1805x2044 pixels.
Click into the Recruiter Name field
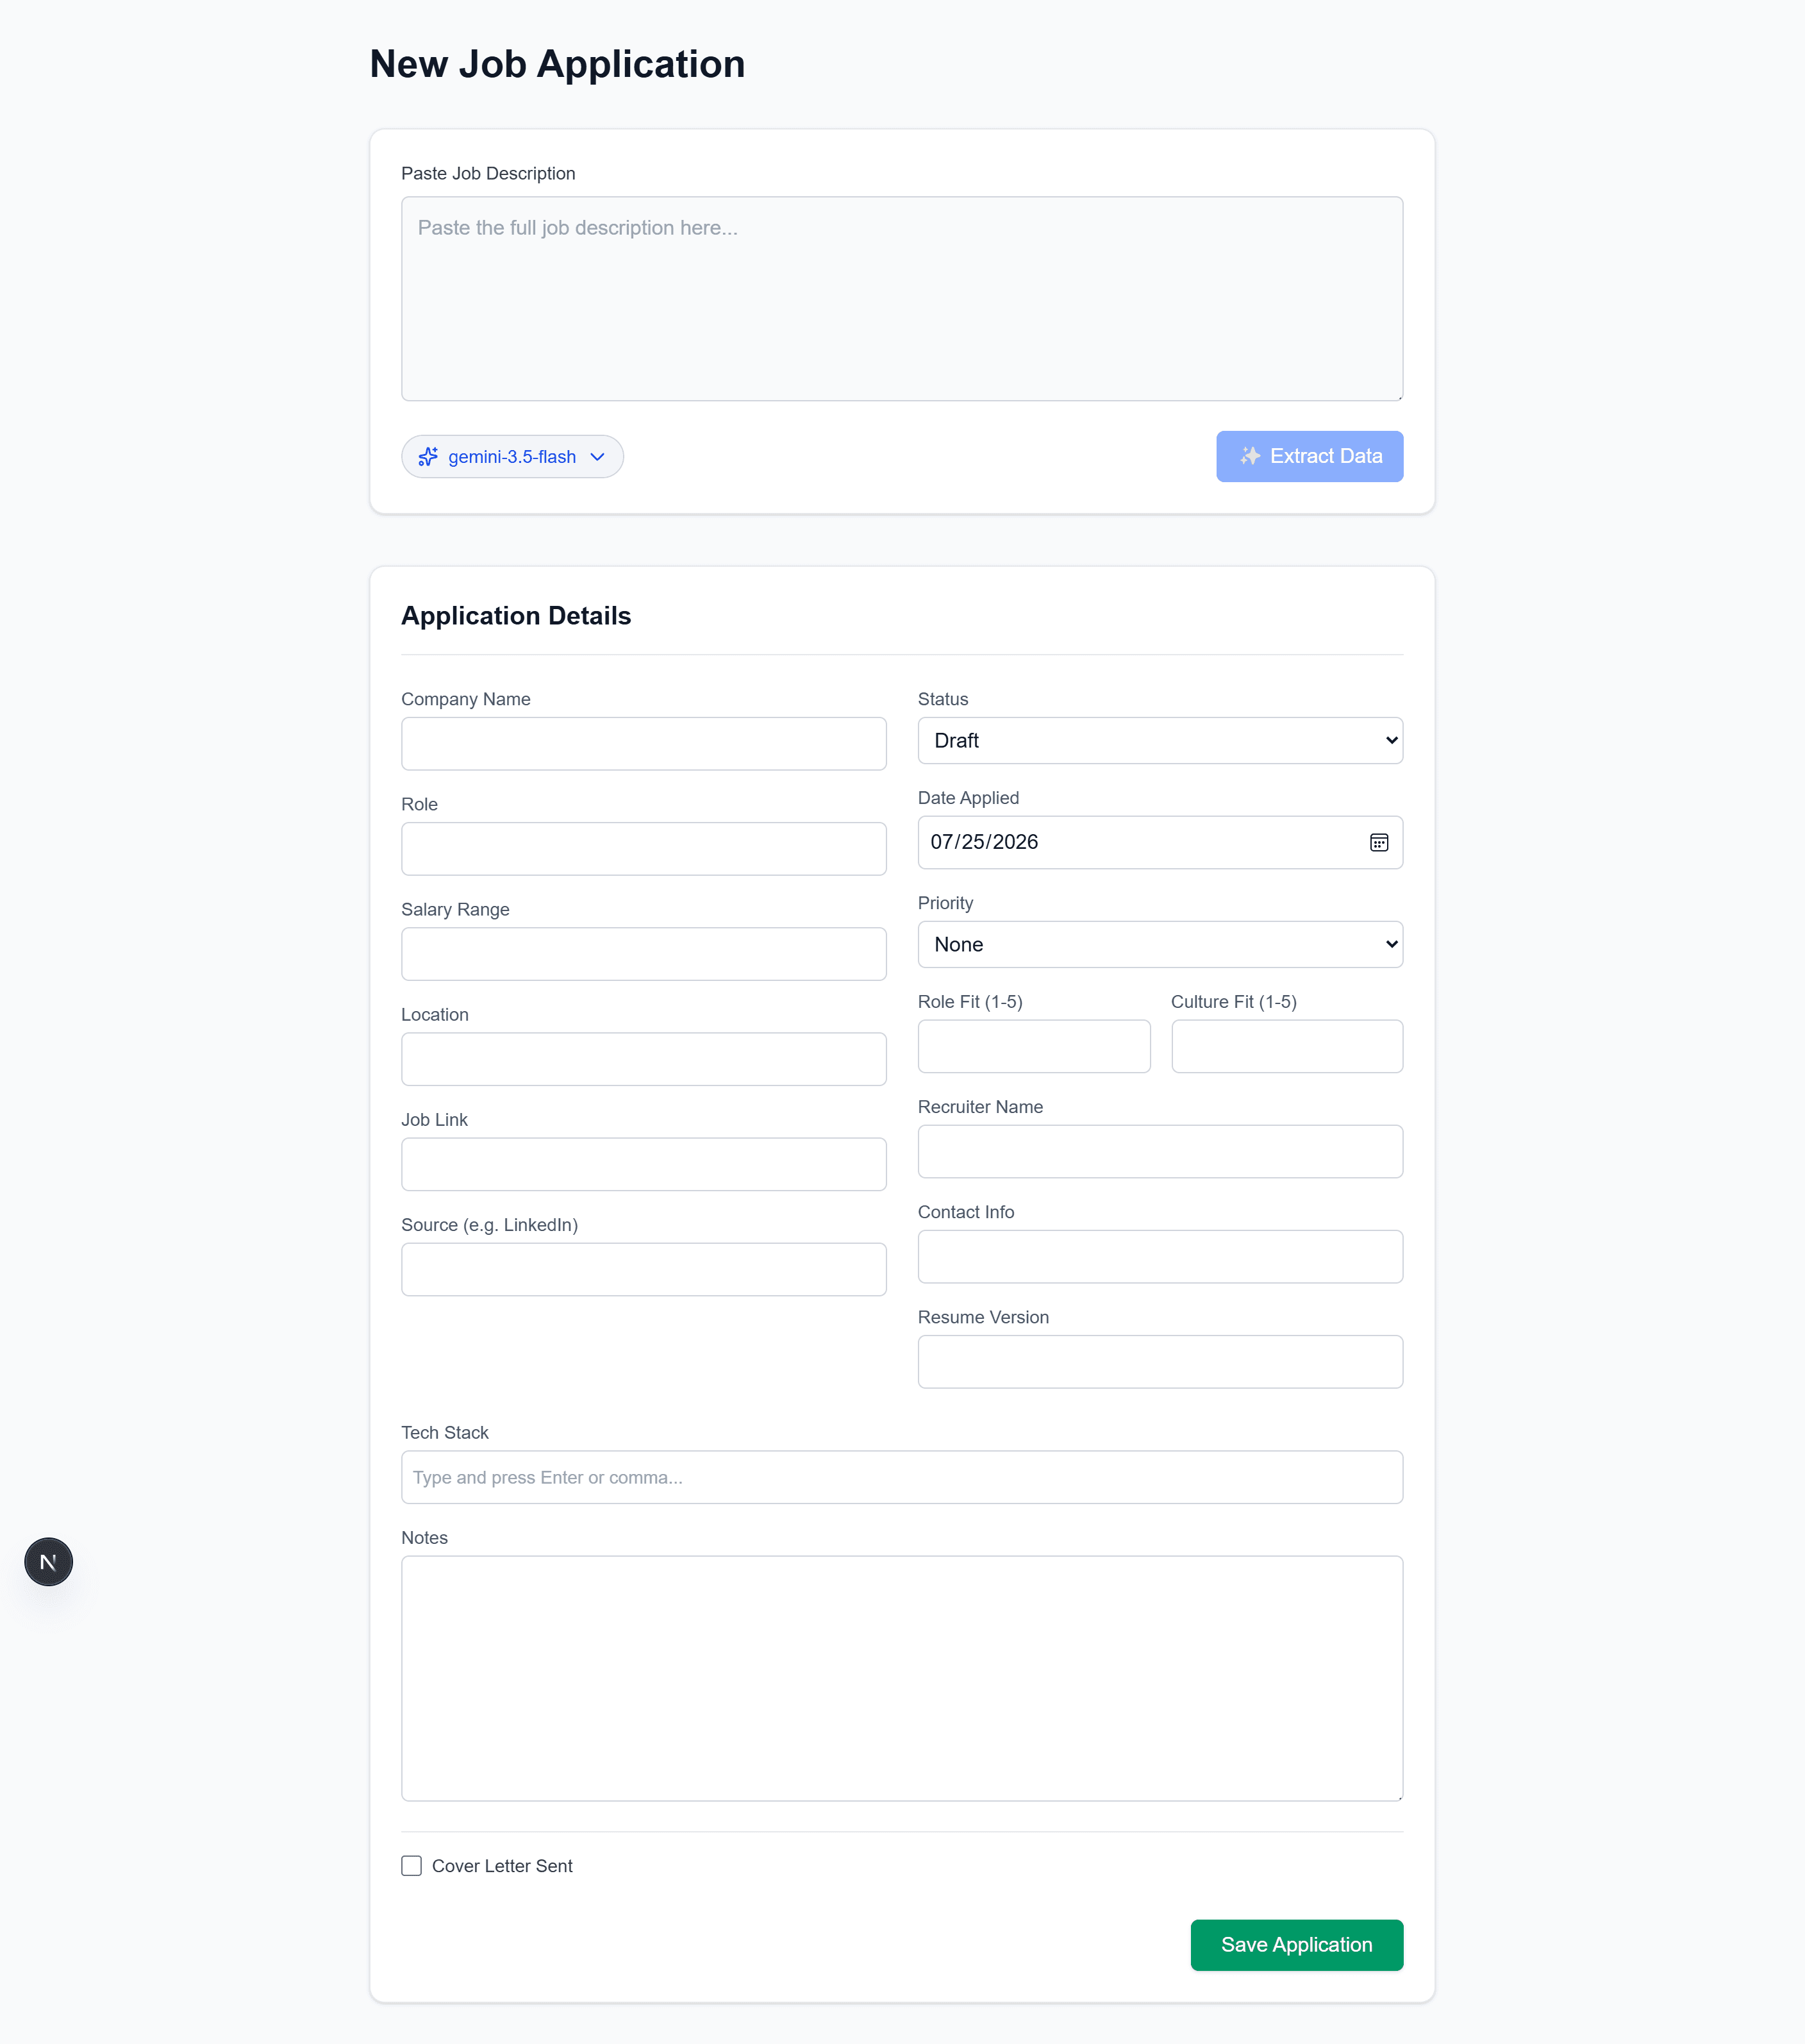[1160, 1152]
